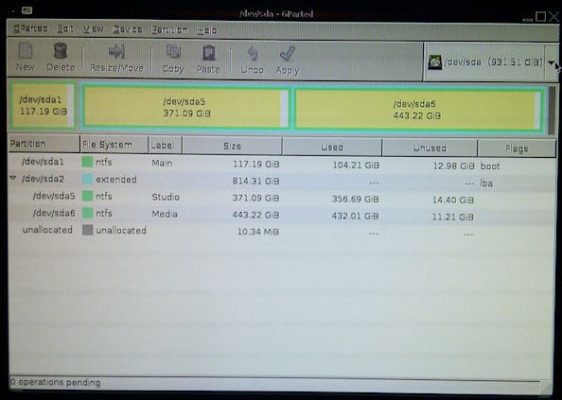Click the green ntfs swatch for /dev/sda5
The width and height of the screenshot is (562, 400).
coord(87,196)
